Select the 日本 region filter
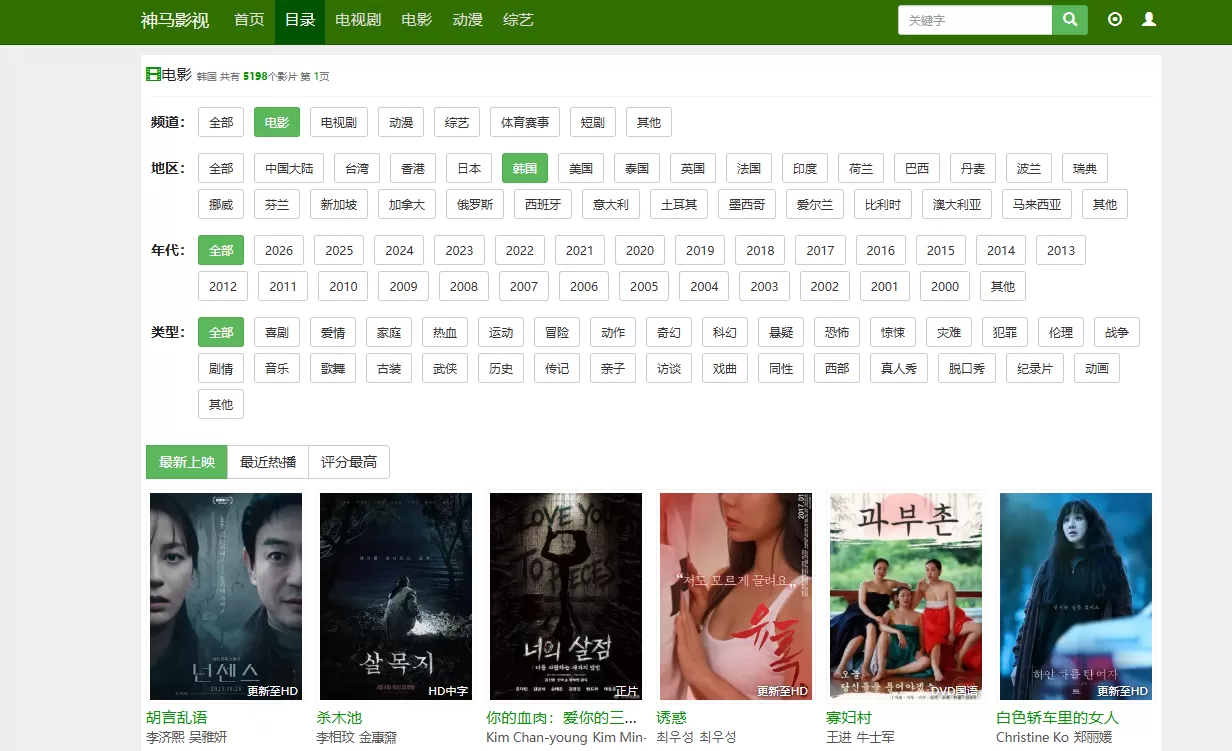 469,168
